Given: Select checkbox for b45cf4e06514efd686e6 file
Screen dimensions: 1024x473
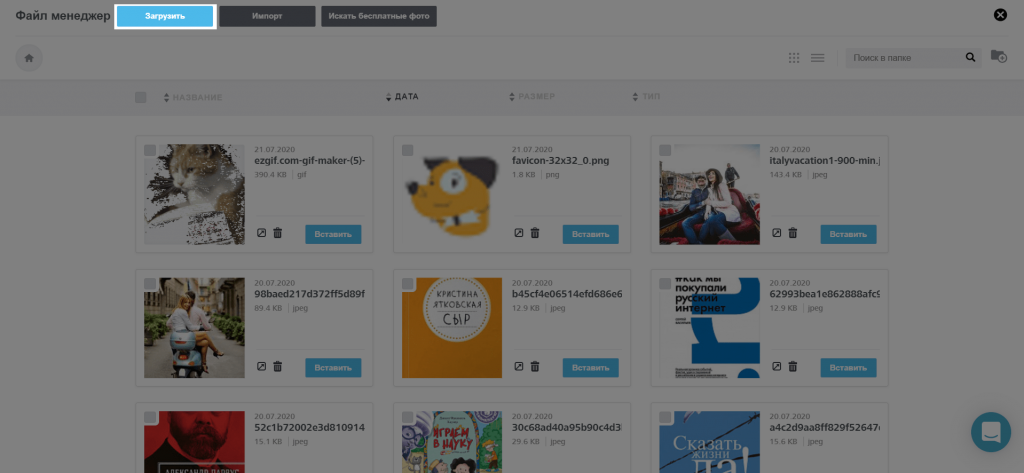Looking at the screenshot, I should click(408, 284).
